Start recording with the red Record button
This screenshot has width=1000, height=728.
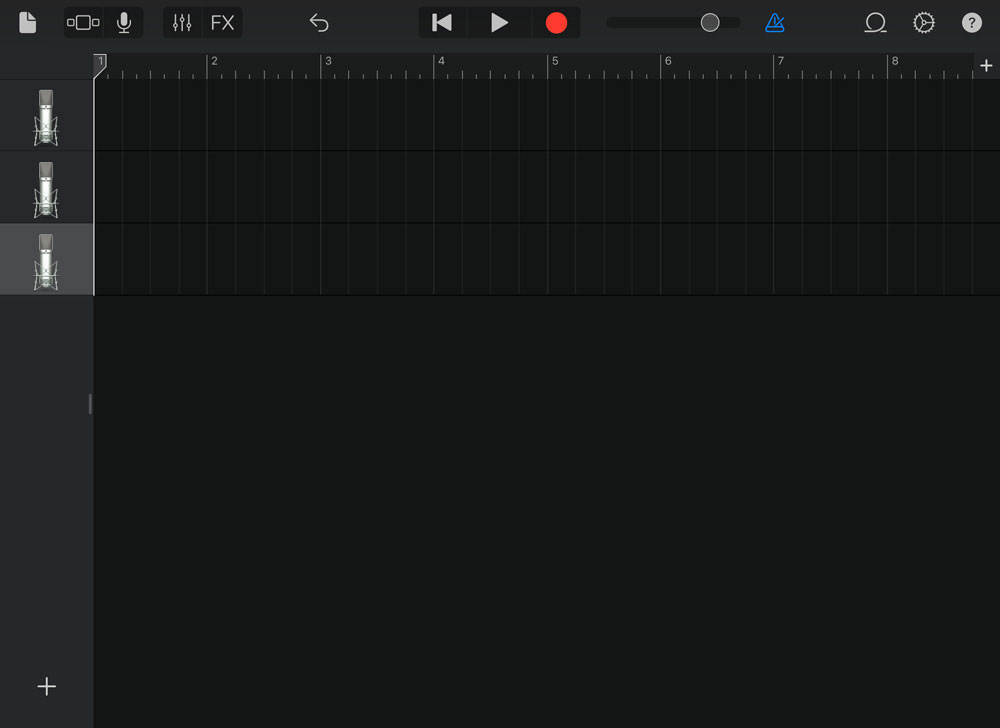coord(556,23)
